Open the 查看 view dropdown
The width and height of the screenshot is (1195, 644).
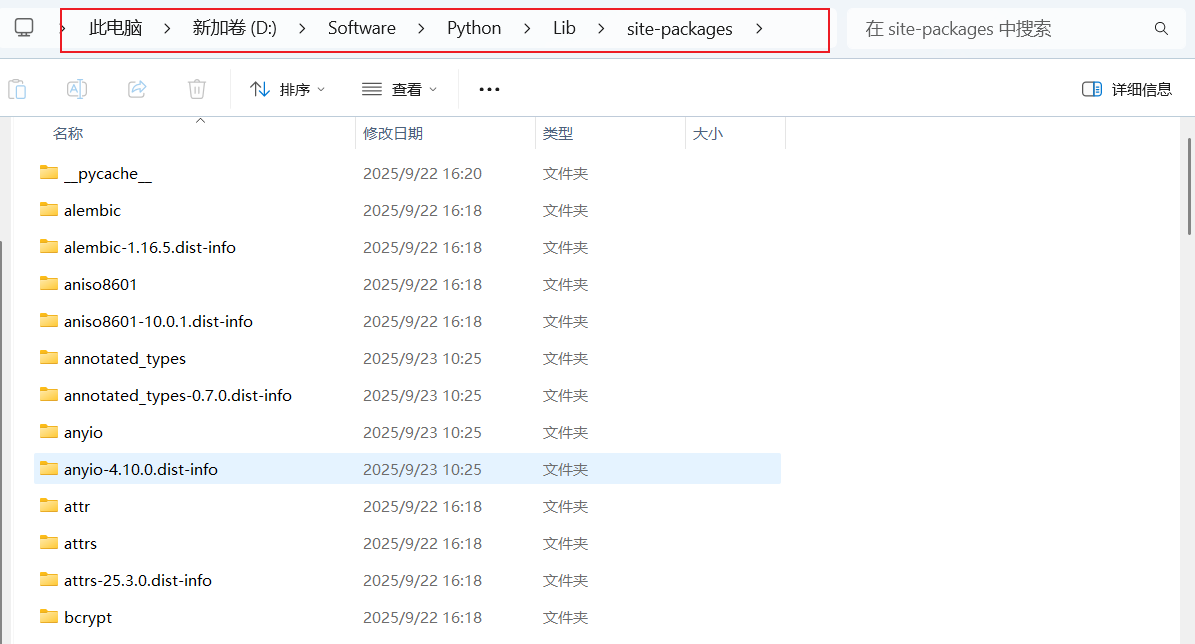(x=400, y=89)
